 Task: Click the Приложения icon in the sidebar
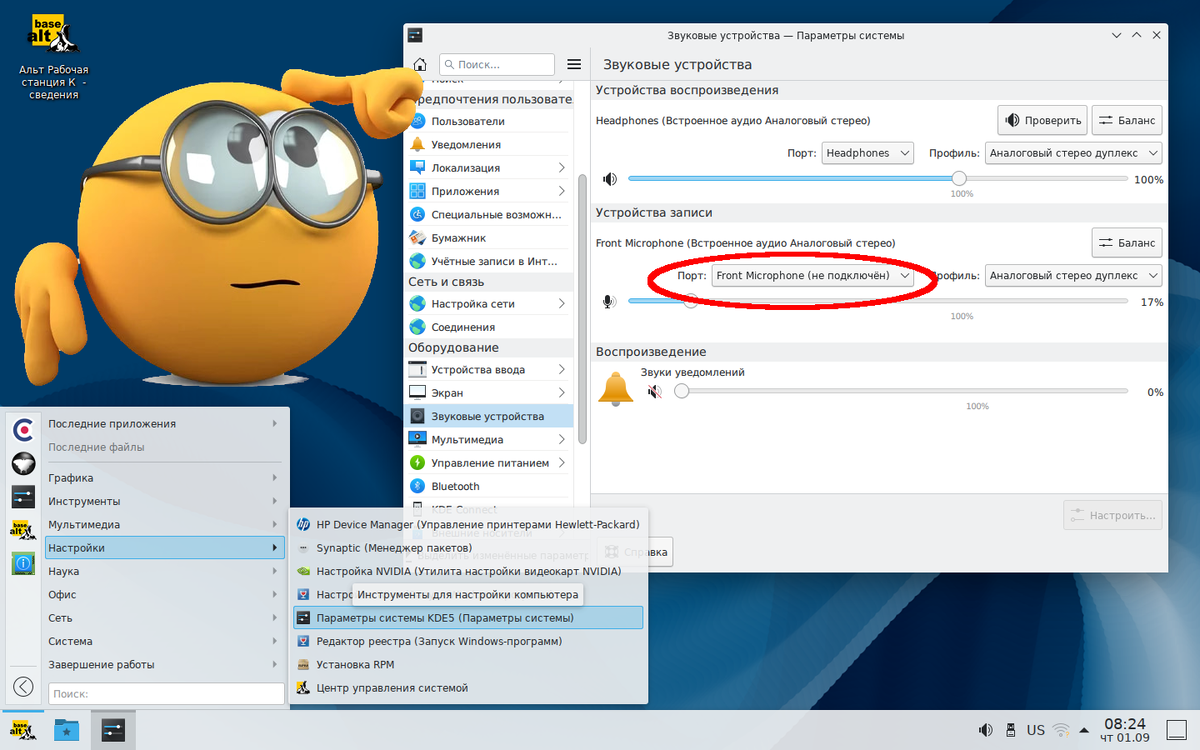click(418, 191)
